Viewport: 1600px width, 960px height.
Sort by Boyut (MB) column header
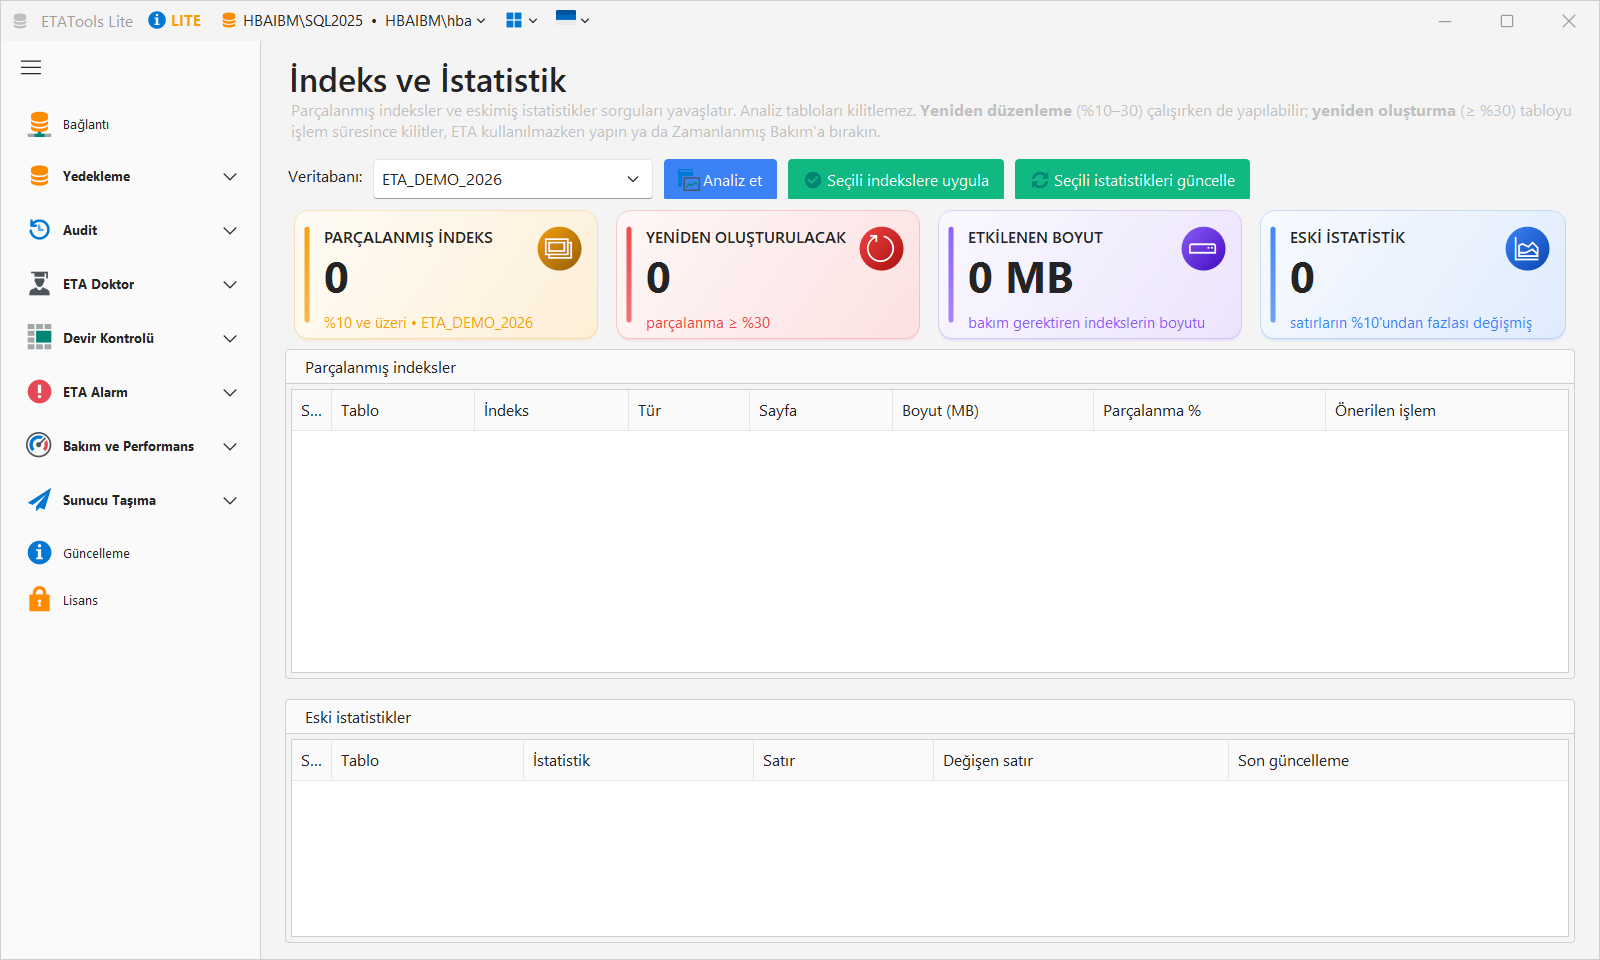tap(993, 411)
